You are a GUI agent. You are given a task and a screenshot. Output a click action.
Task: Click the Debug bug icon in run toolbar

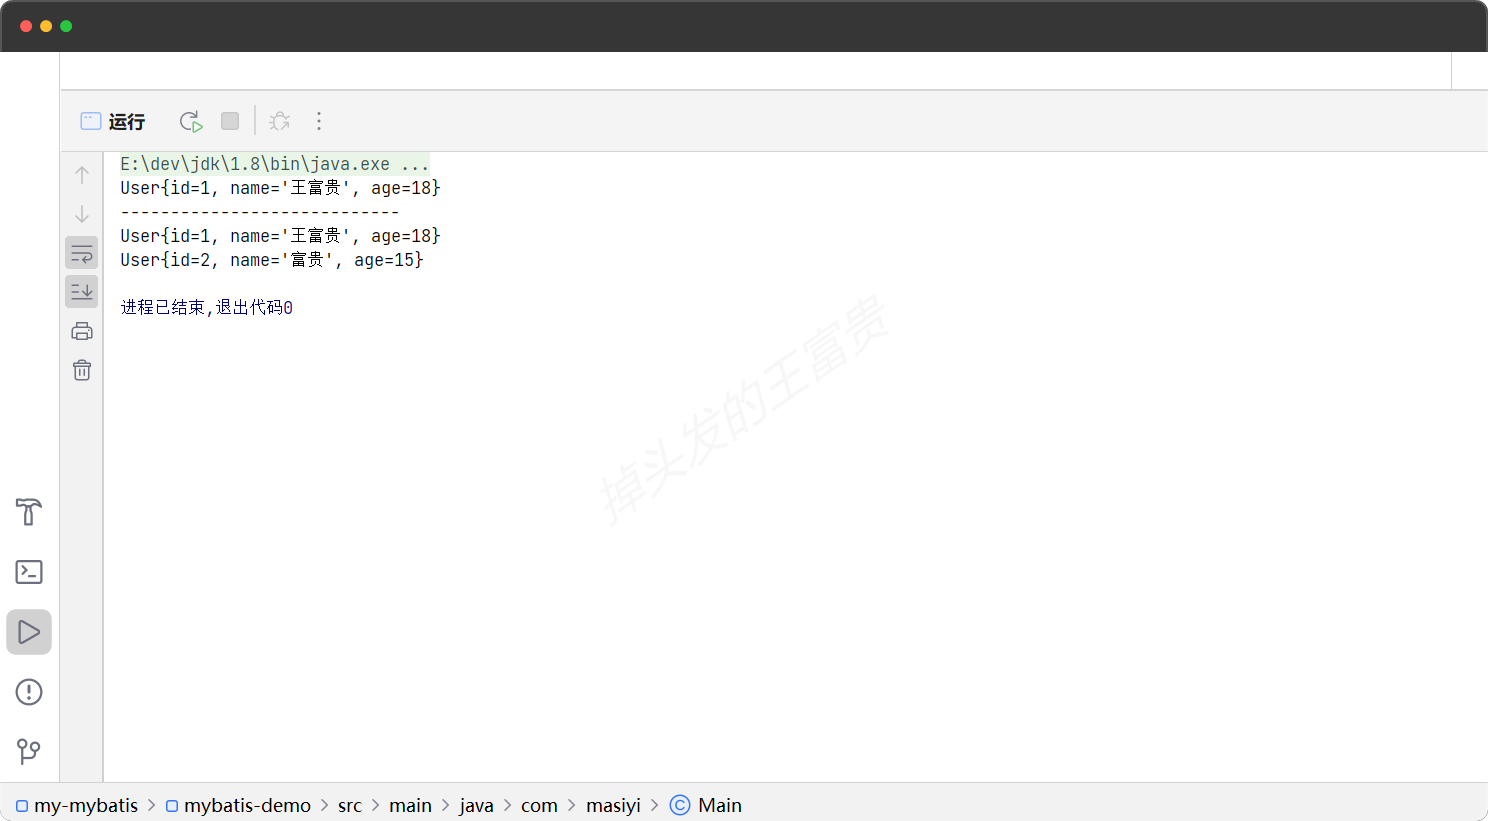coord(280,121)
